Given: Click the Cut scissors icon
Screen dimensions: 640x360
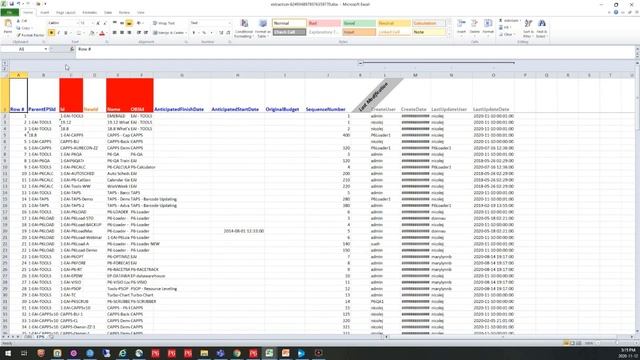Looking at the screenshot, I should point(18,21).
